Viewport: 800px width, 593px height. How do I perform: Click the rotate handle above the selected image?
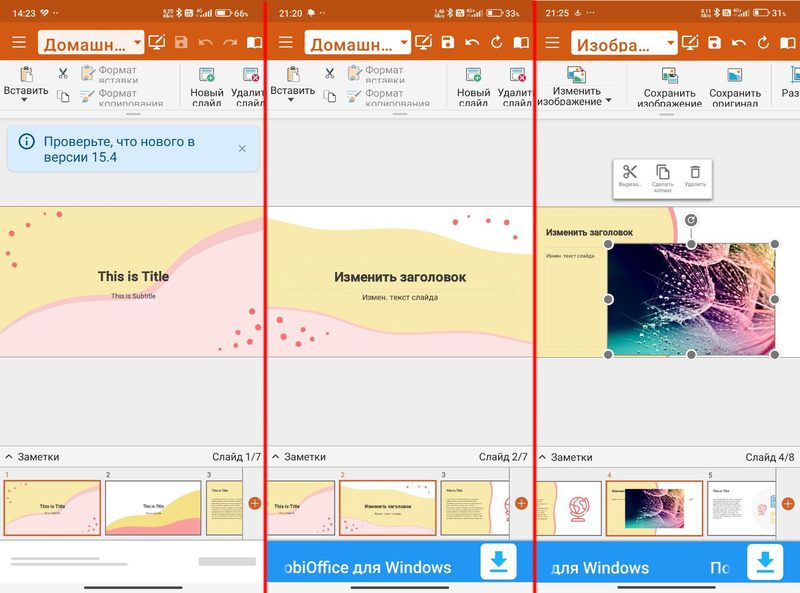click(691, 220)
